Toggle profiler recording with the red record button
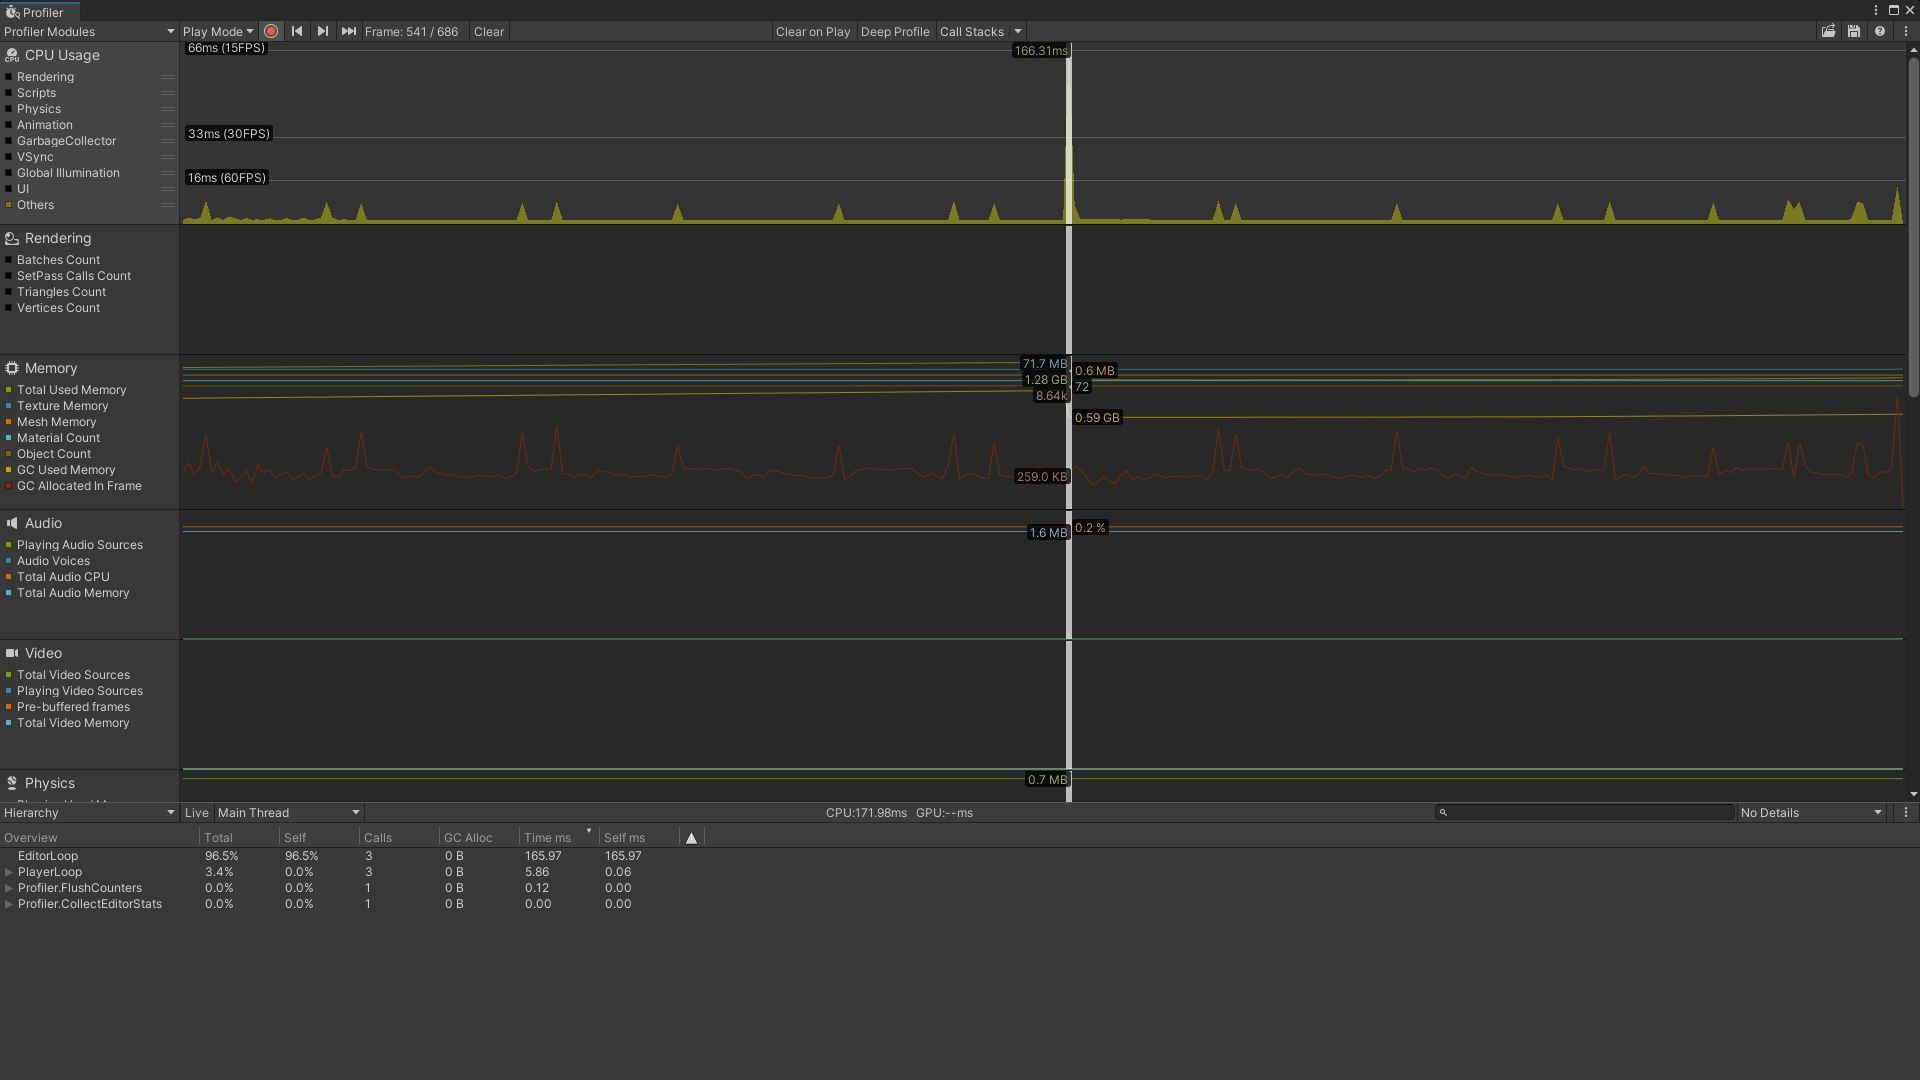This screenshot has width=1920, height=1080. click(271, 31)
